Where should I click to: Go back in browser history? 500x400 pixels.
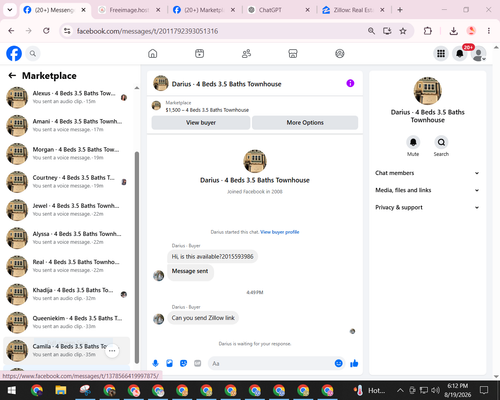click(x=11, y=31)
